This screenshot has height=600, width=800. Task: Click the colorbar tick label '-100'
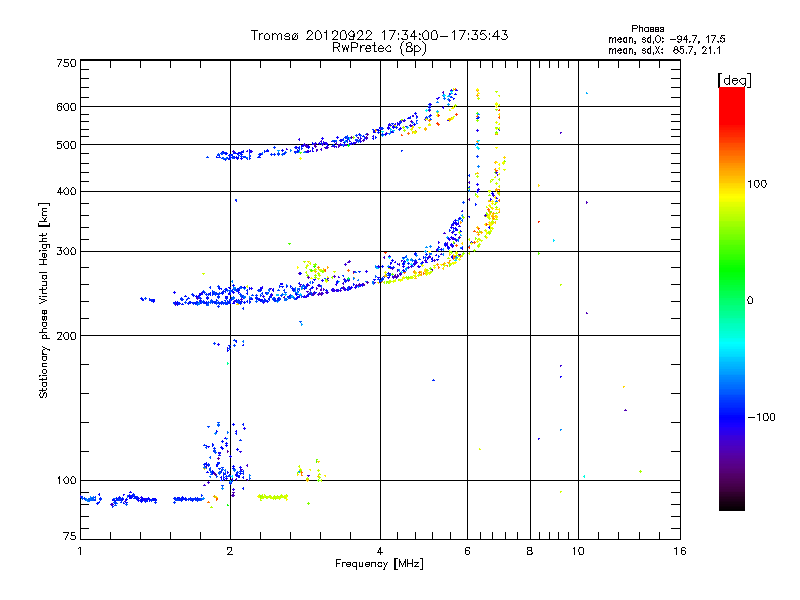(761, 417)
